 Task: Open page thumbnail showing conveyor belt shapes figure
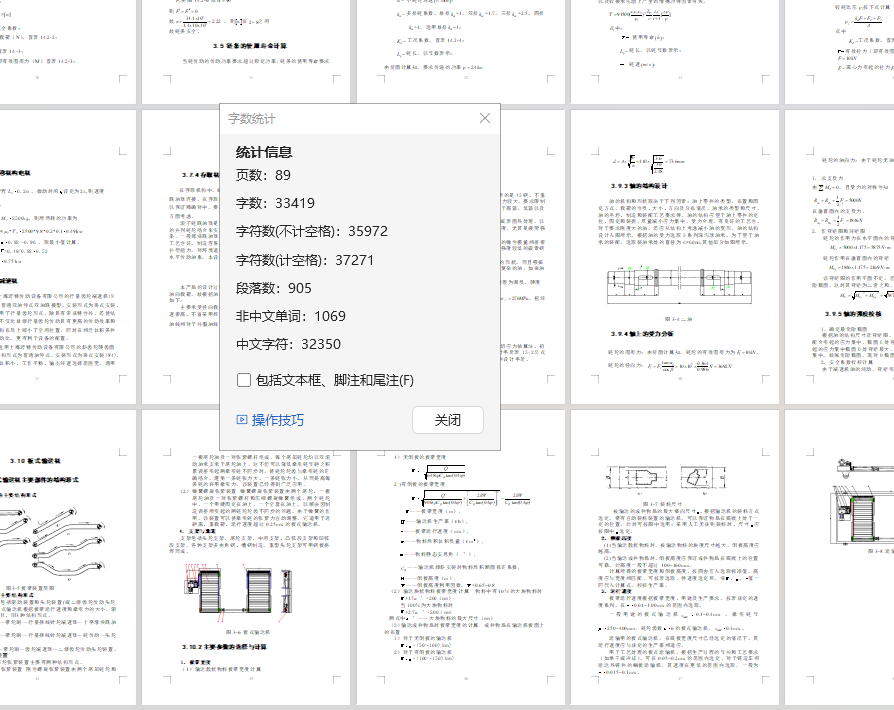[68, 557]
